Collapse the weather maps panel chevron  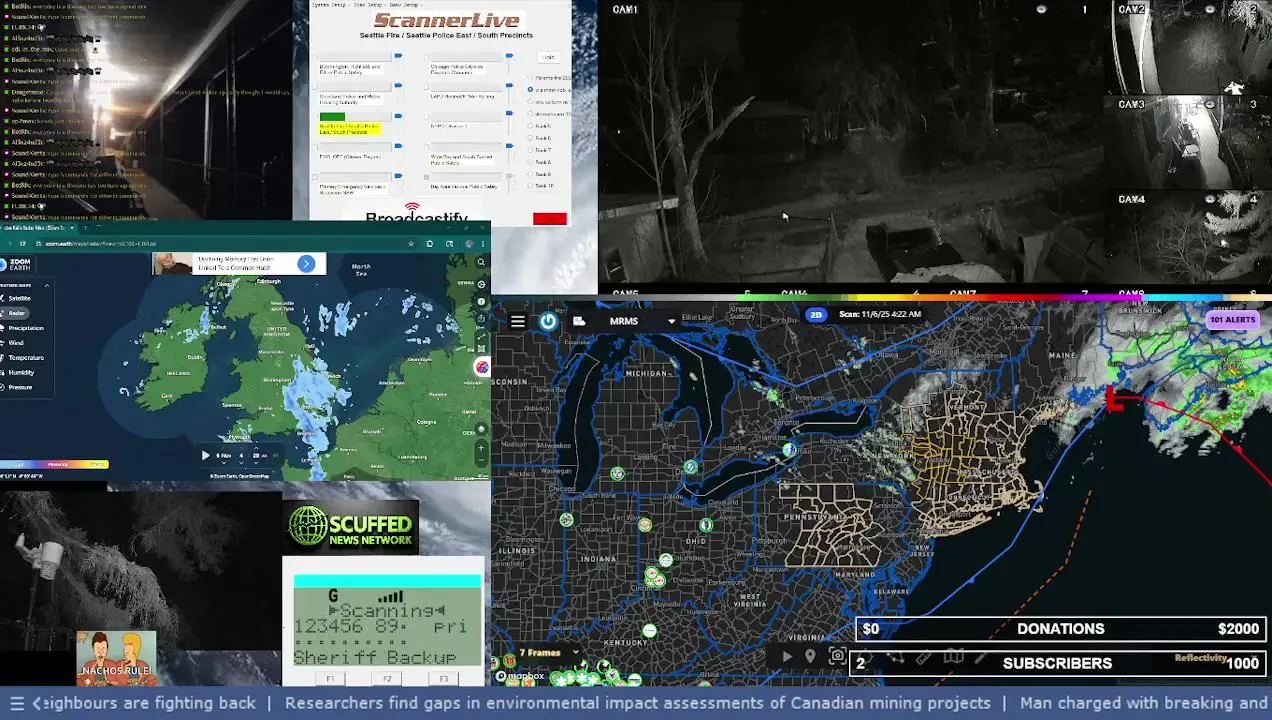[x=46, y=286]
